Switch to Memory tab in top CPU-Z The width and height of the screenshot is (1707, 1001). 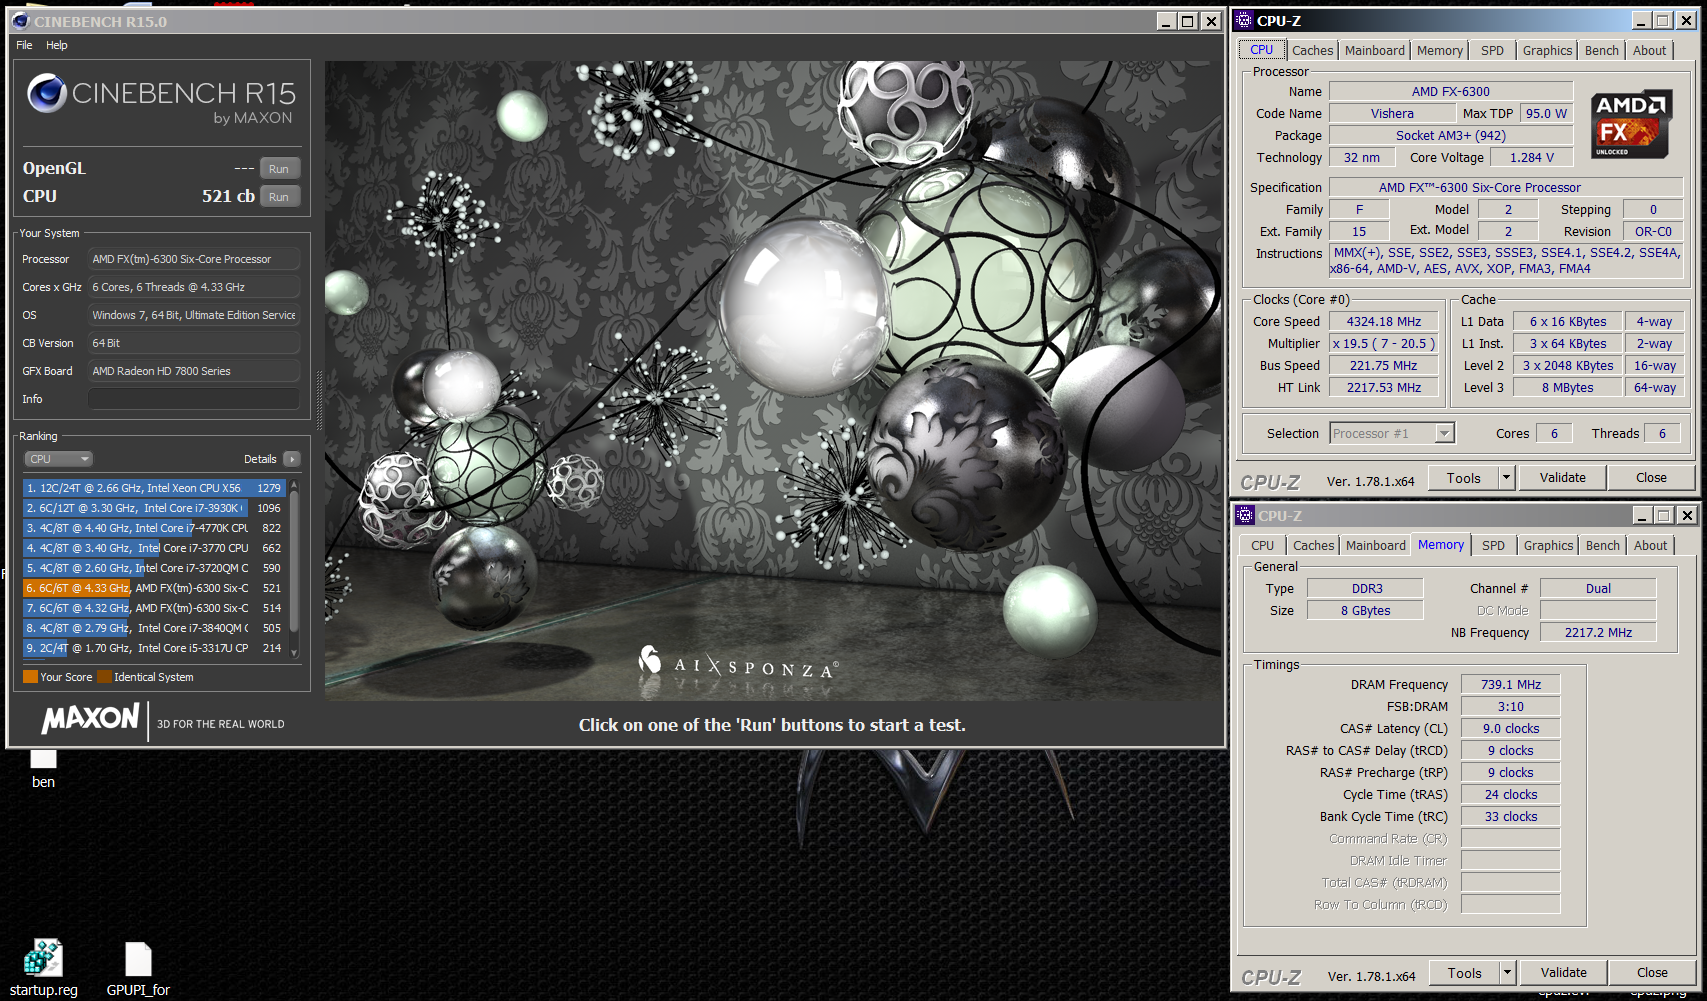click(1439, 50)
